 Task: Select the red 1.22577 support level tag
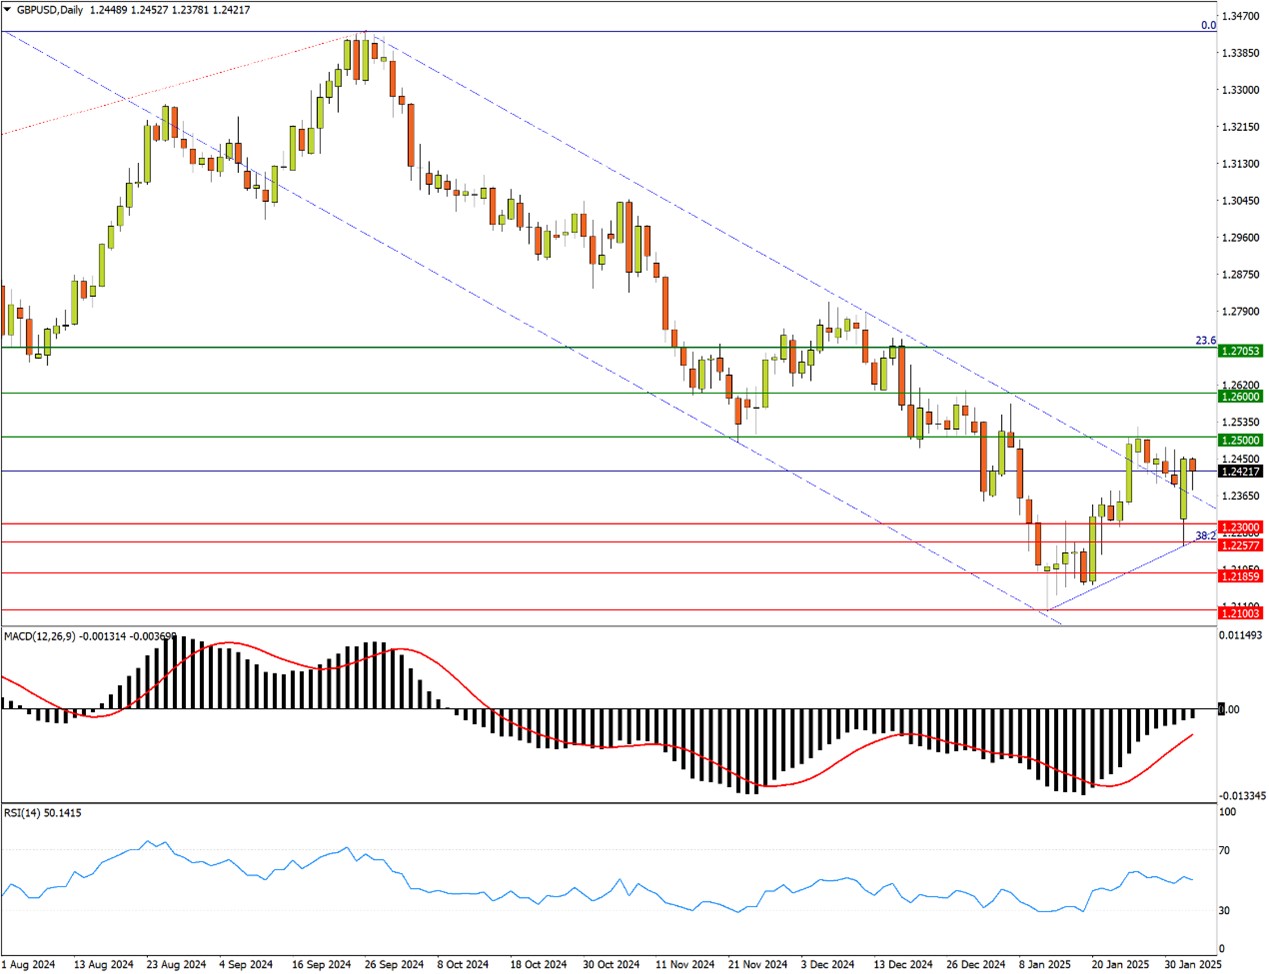tap(1240, 545)
